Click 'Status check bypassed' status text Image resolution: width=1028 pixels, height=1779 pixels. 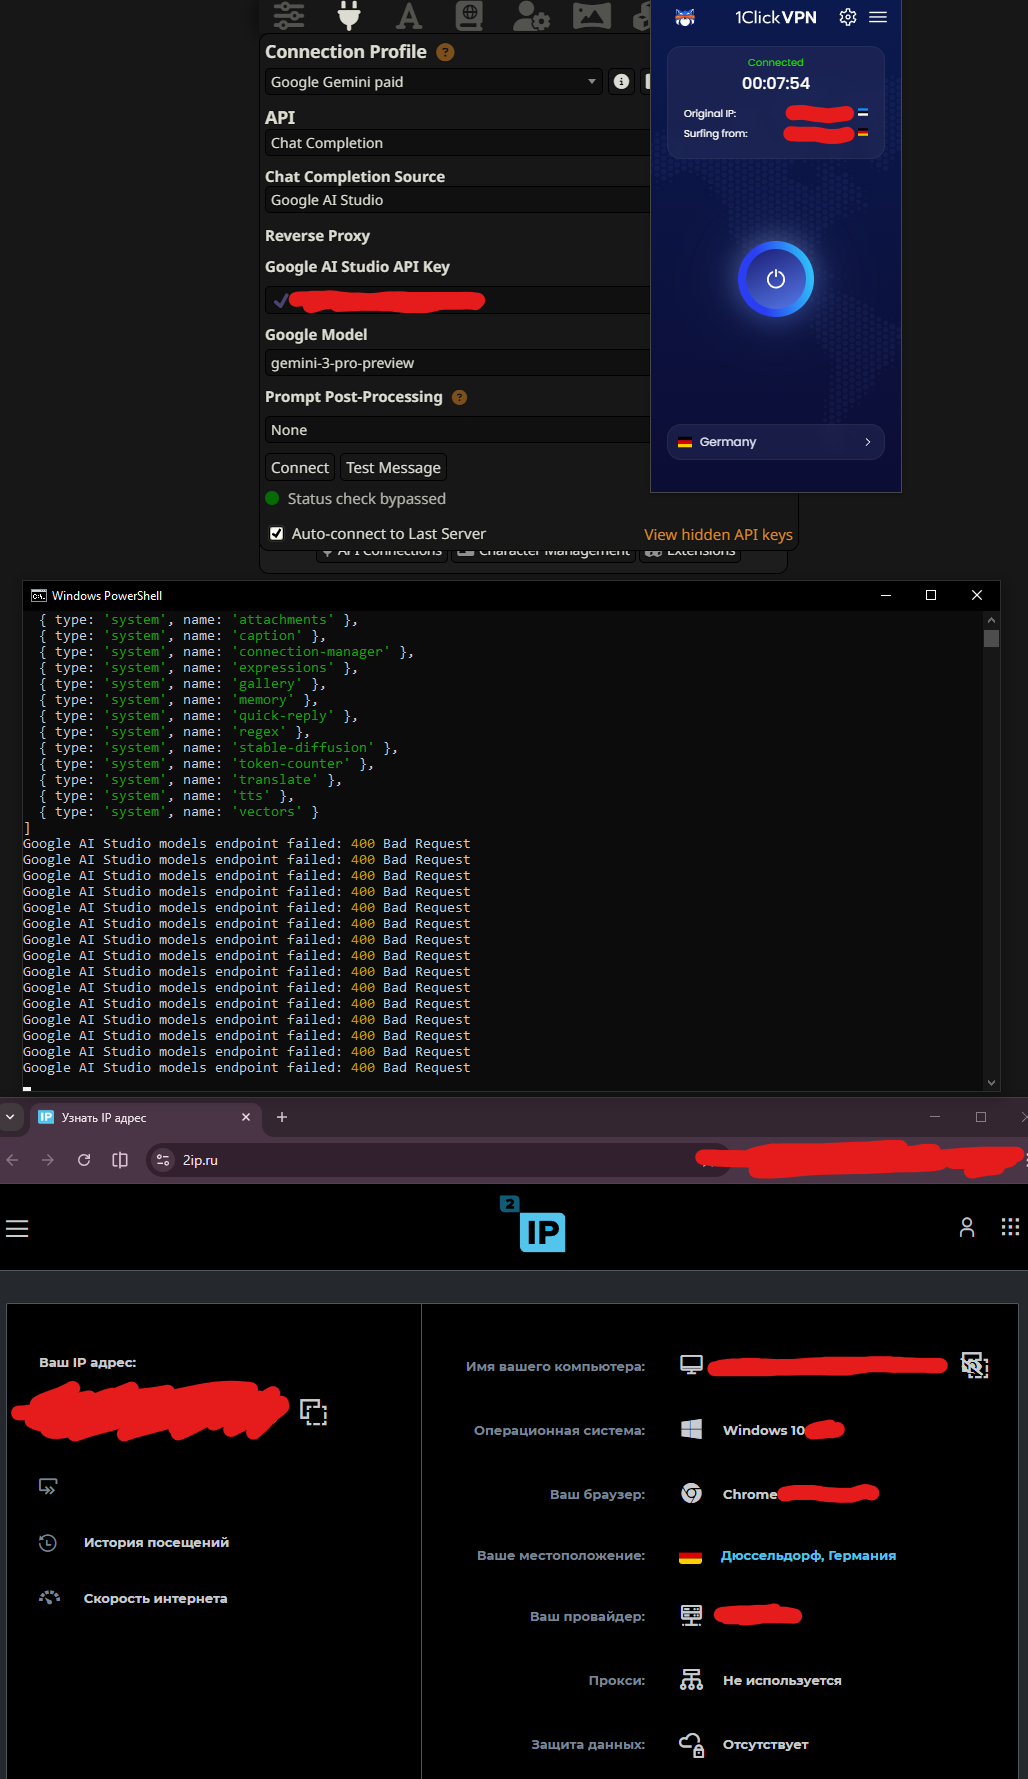(x=367, y=499)
